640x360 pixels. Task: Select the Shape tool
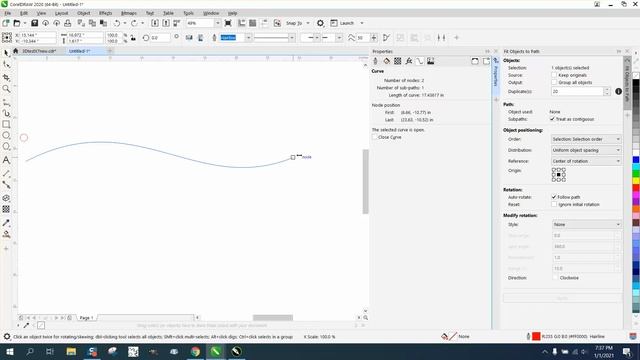click(6, 64)
